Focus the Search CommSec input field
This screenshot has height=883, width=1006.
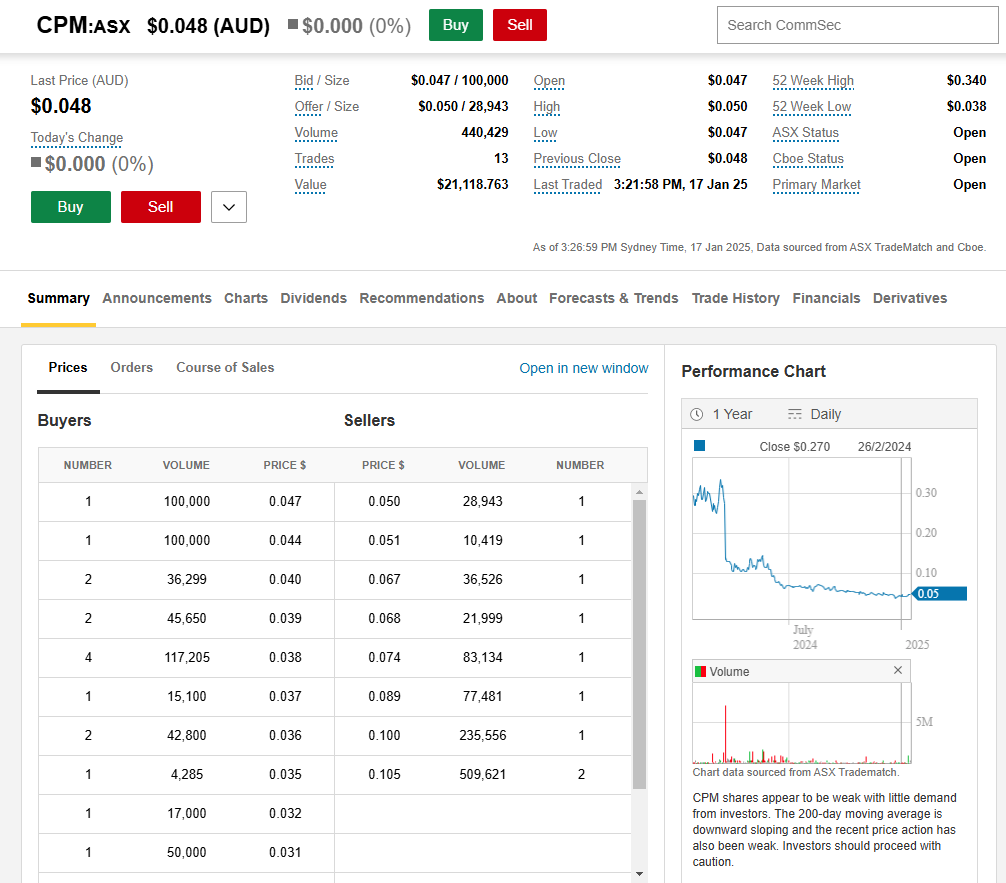click(857, 25)
